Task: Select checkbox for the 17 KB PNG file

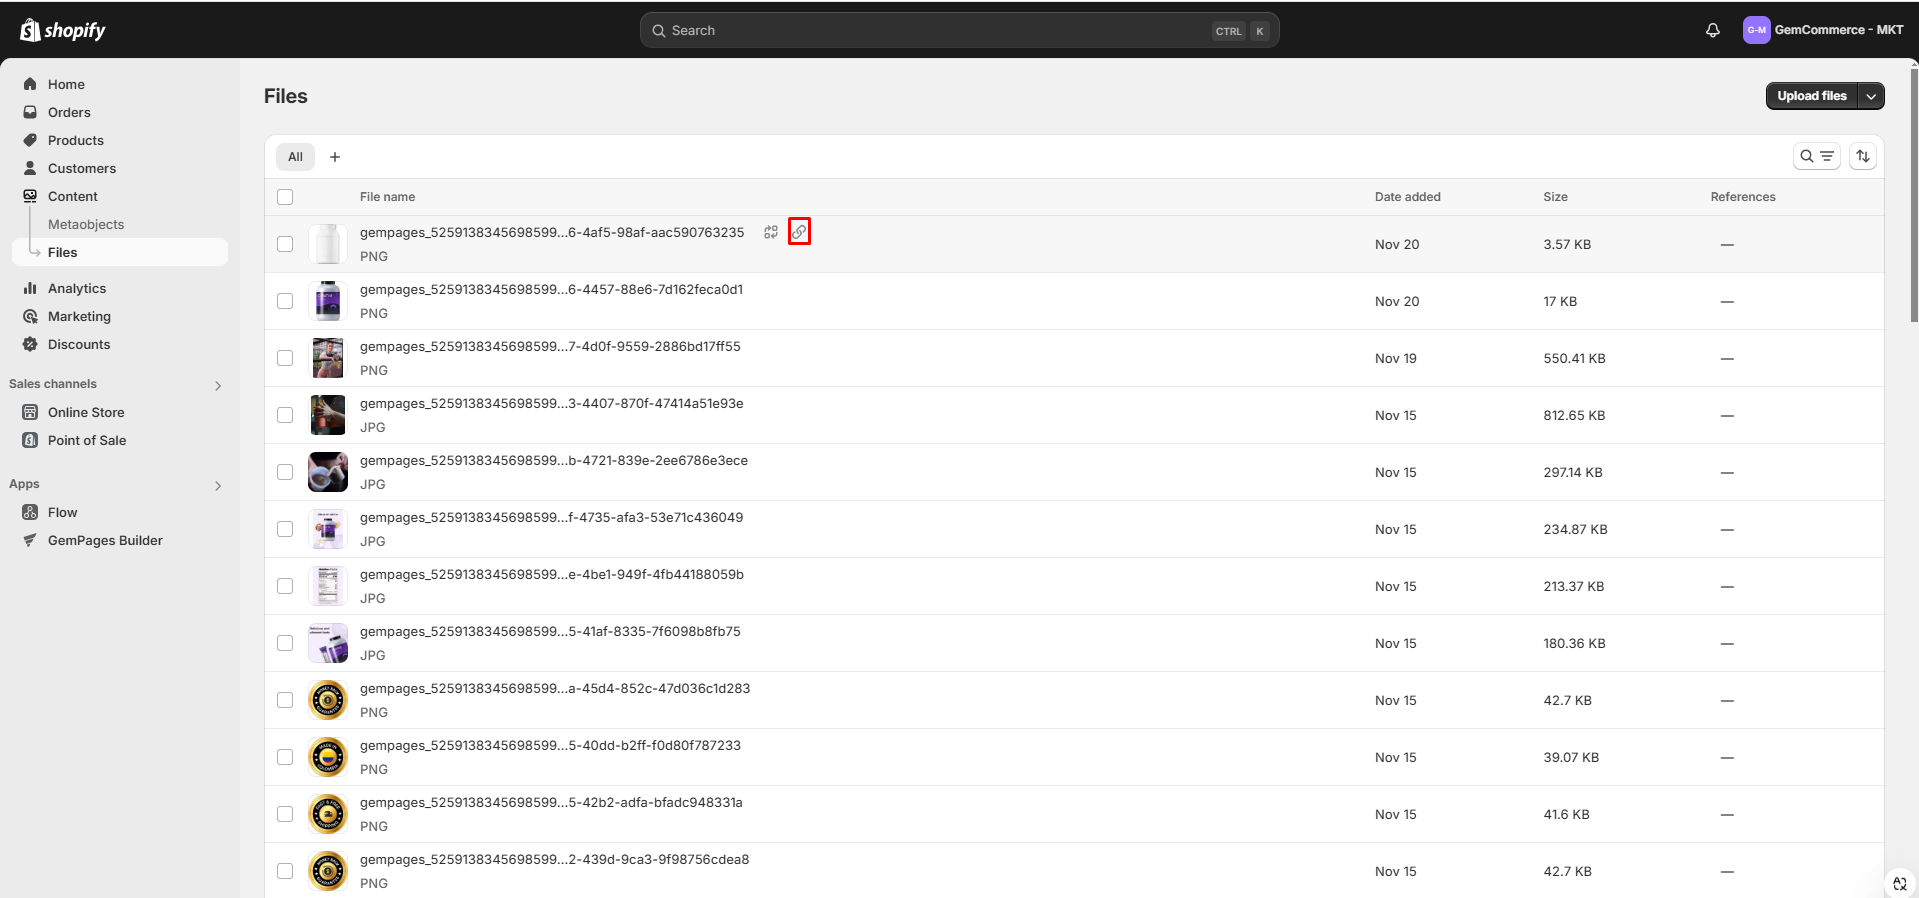Action: click(x=285, y=301)
